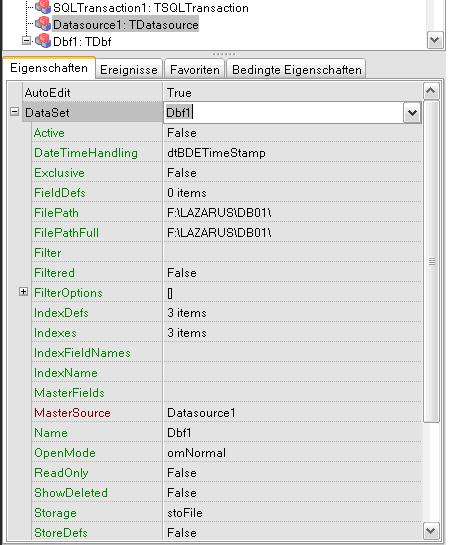The width and height of the screenshot is (452, 545).
Task: Collapse the Dbf1 tree node
Action: [x=26, y=41]
